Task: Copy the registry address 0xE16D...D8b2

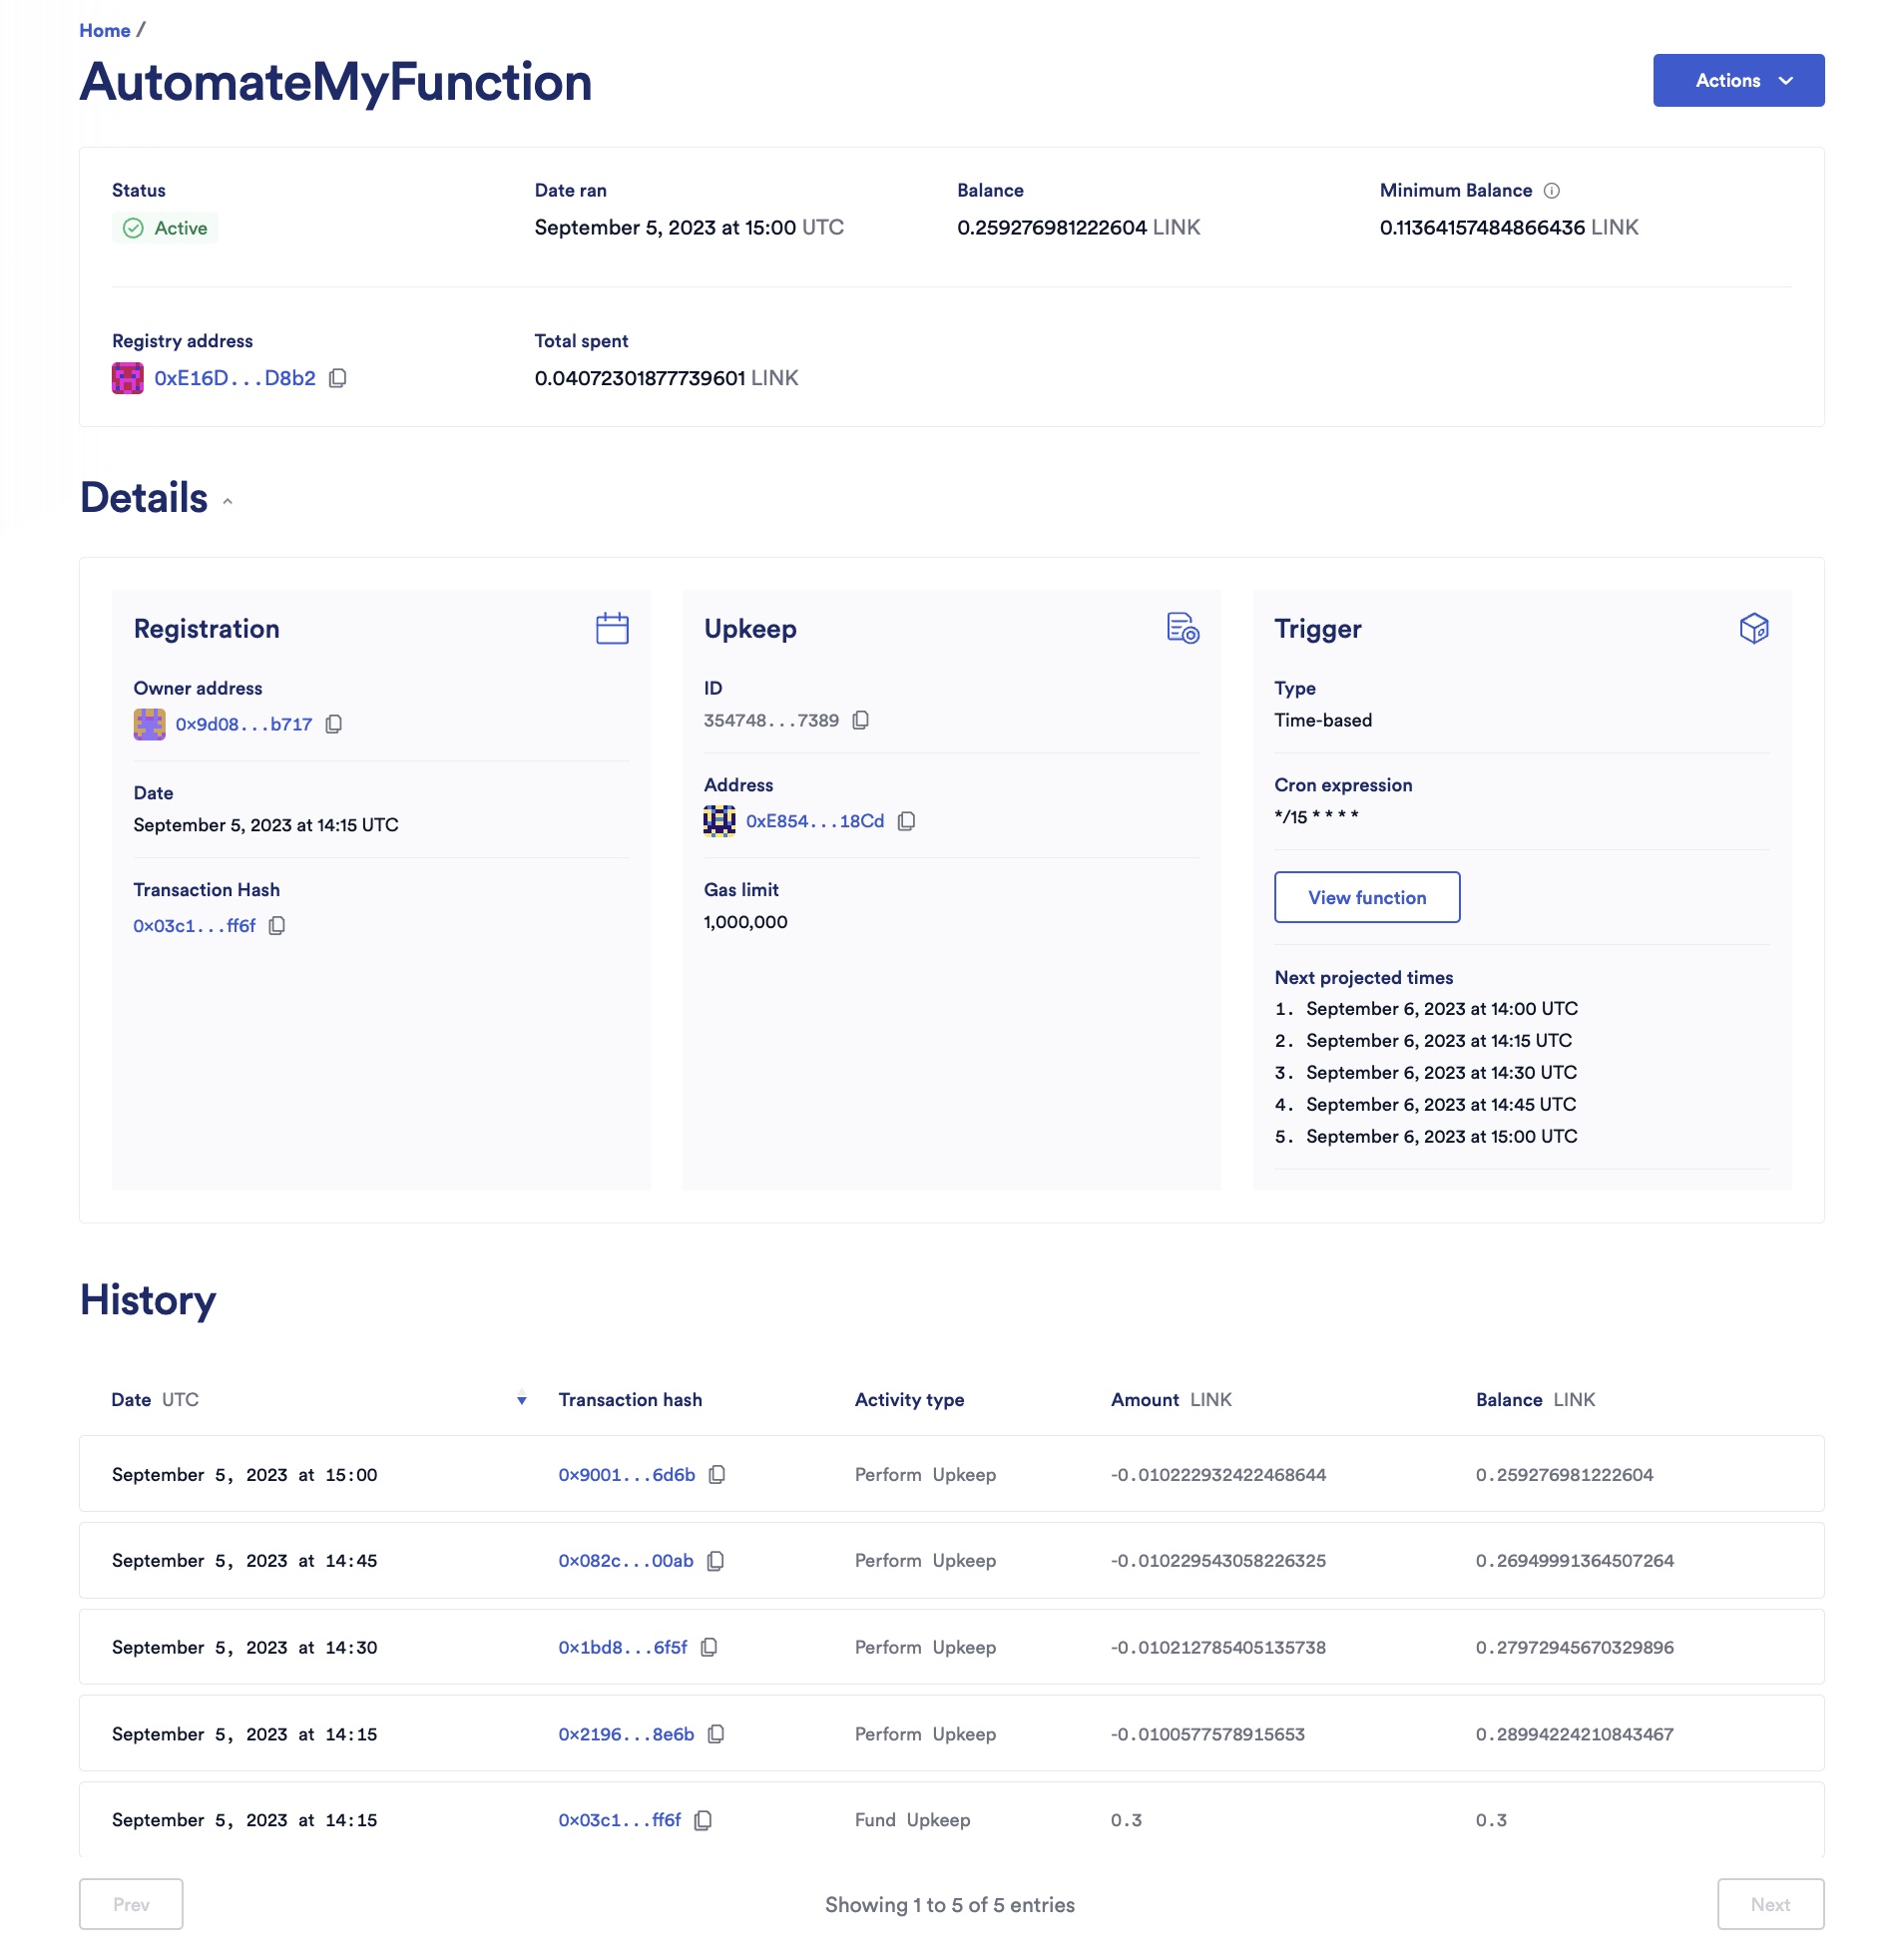Action: [x=338, y=378]
